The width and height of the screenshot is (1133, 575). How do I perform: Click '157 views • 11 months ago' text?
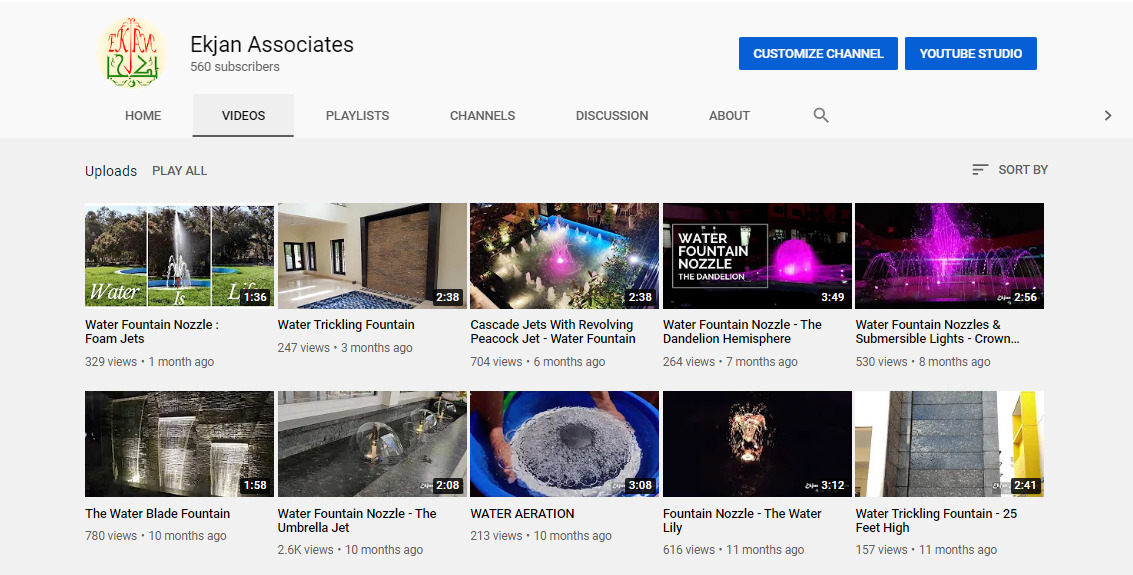point(926,550)
